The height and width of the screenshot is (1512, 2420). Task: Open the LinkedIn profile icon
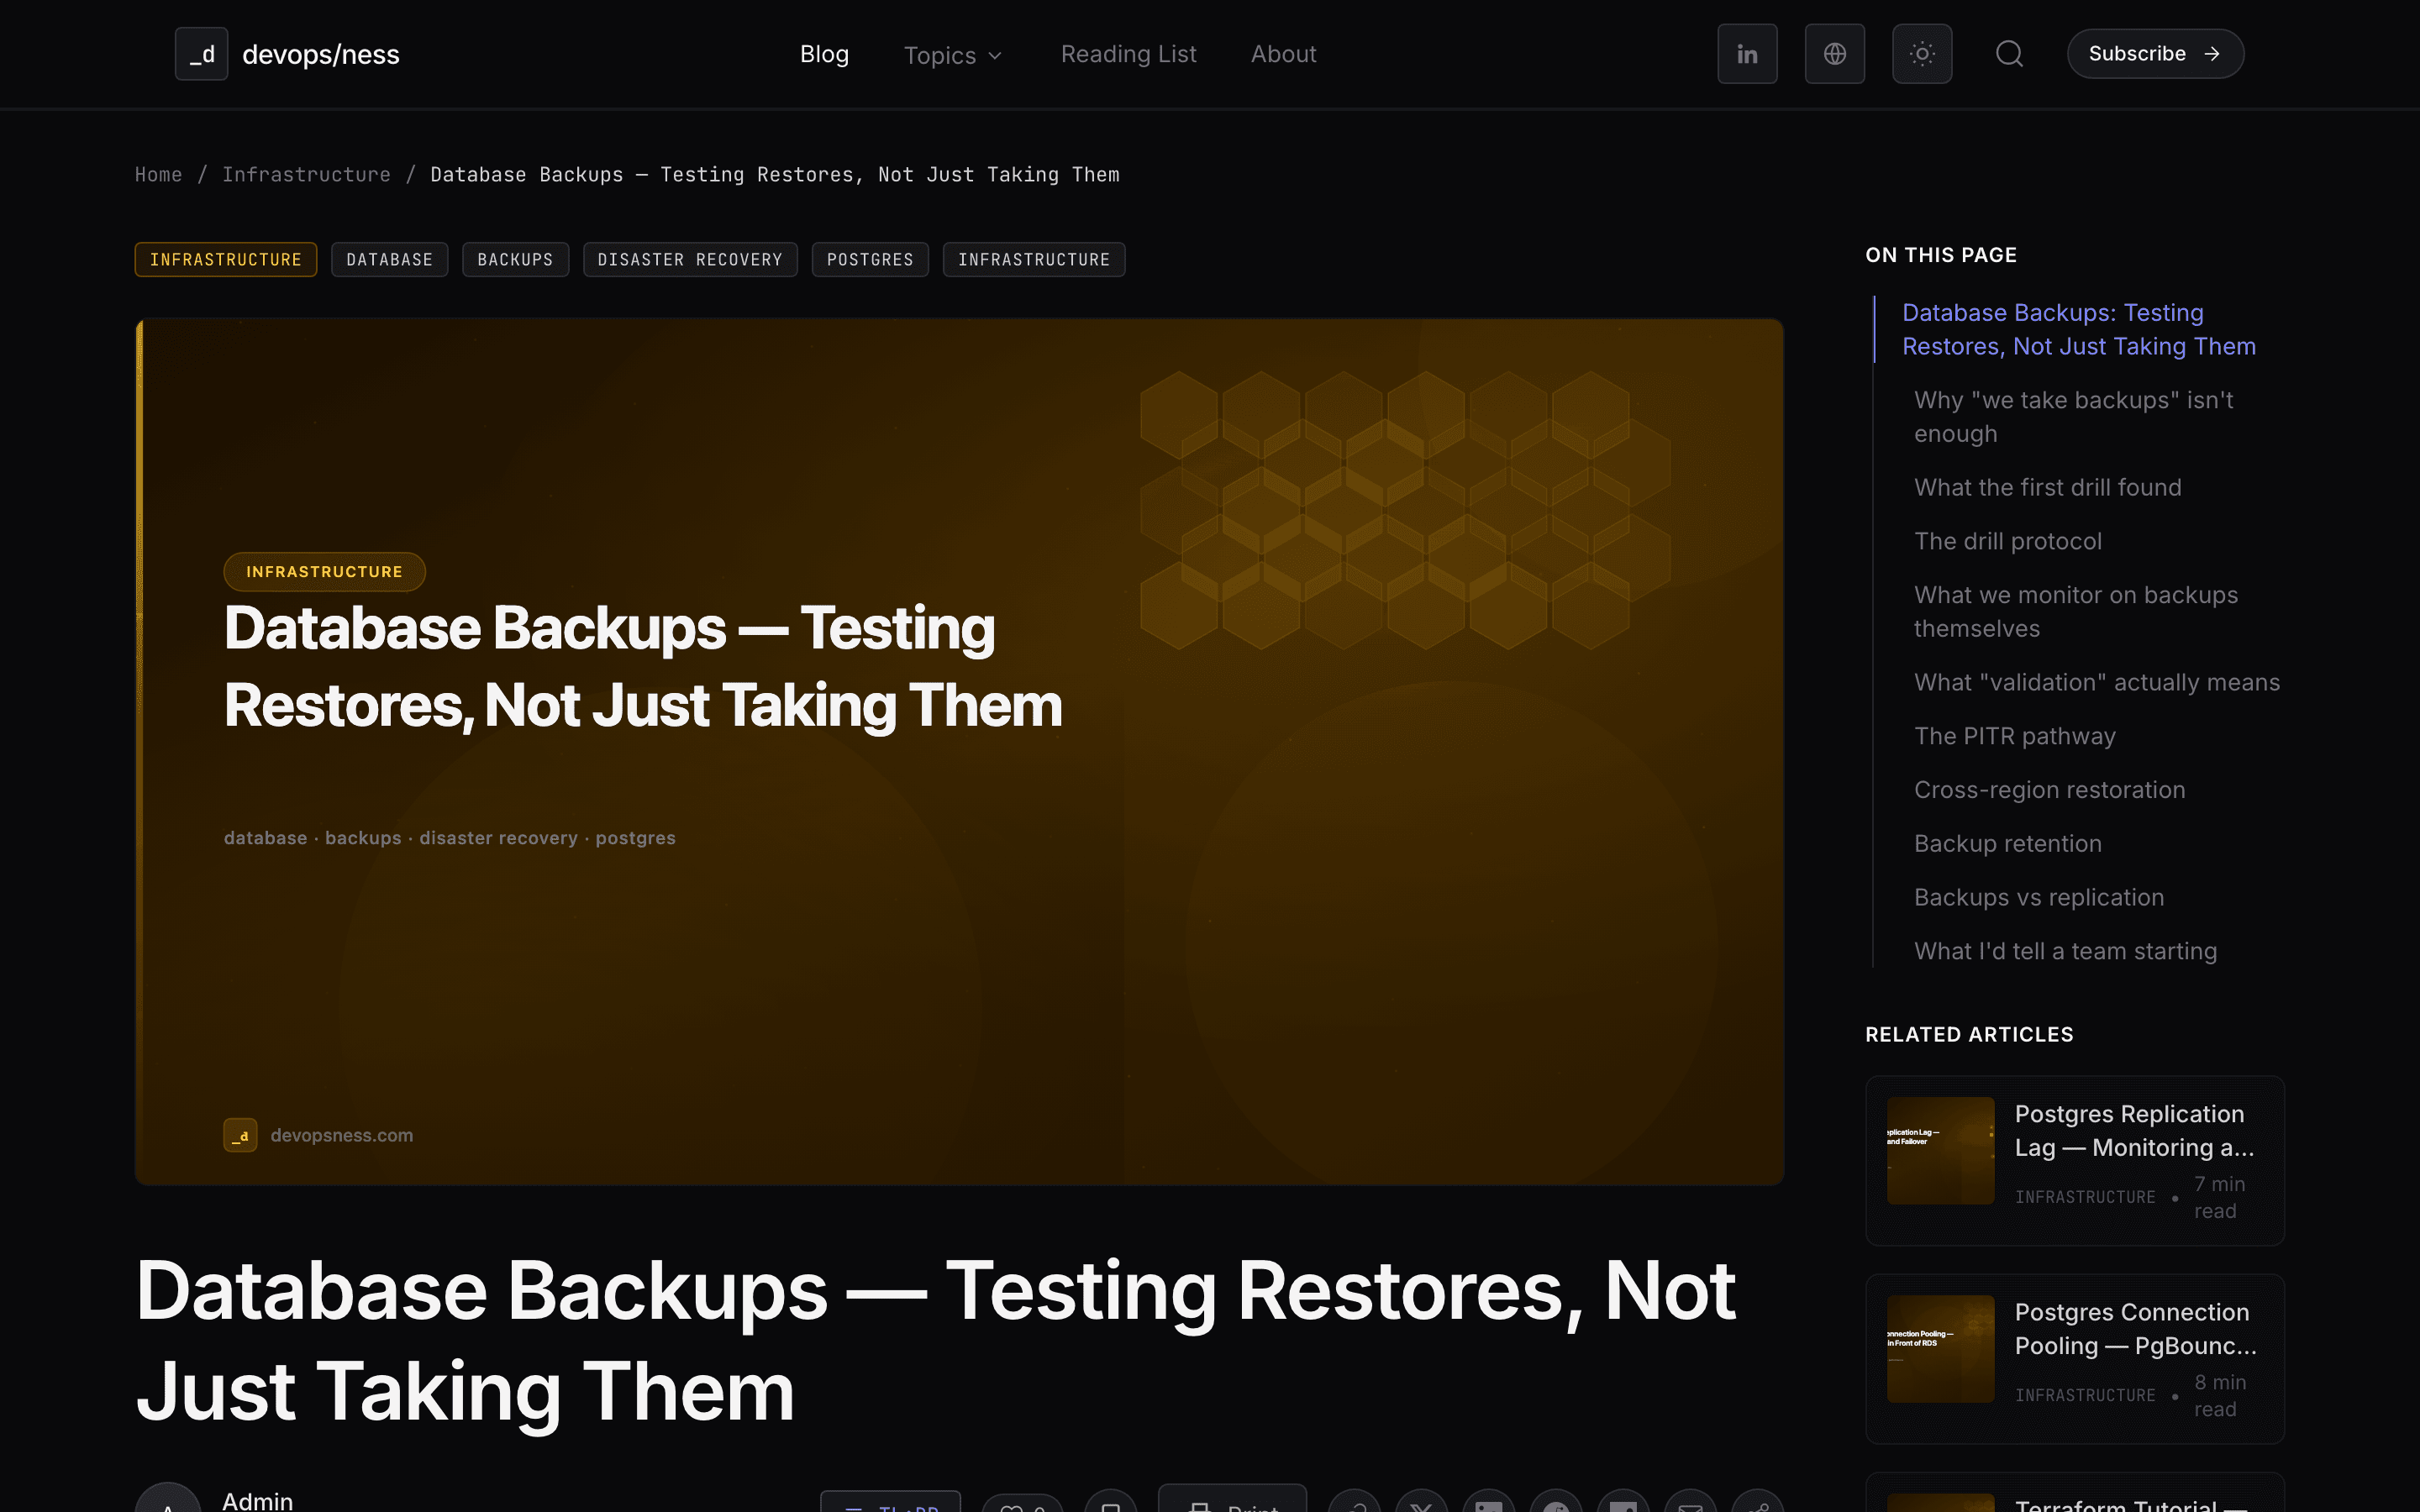pos(1747,54)
